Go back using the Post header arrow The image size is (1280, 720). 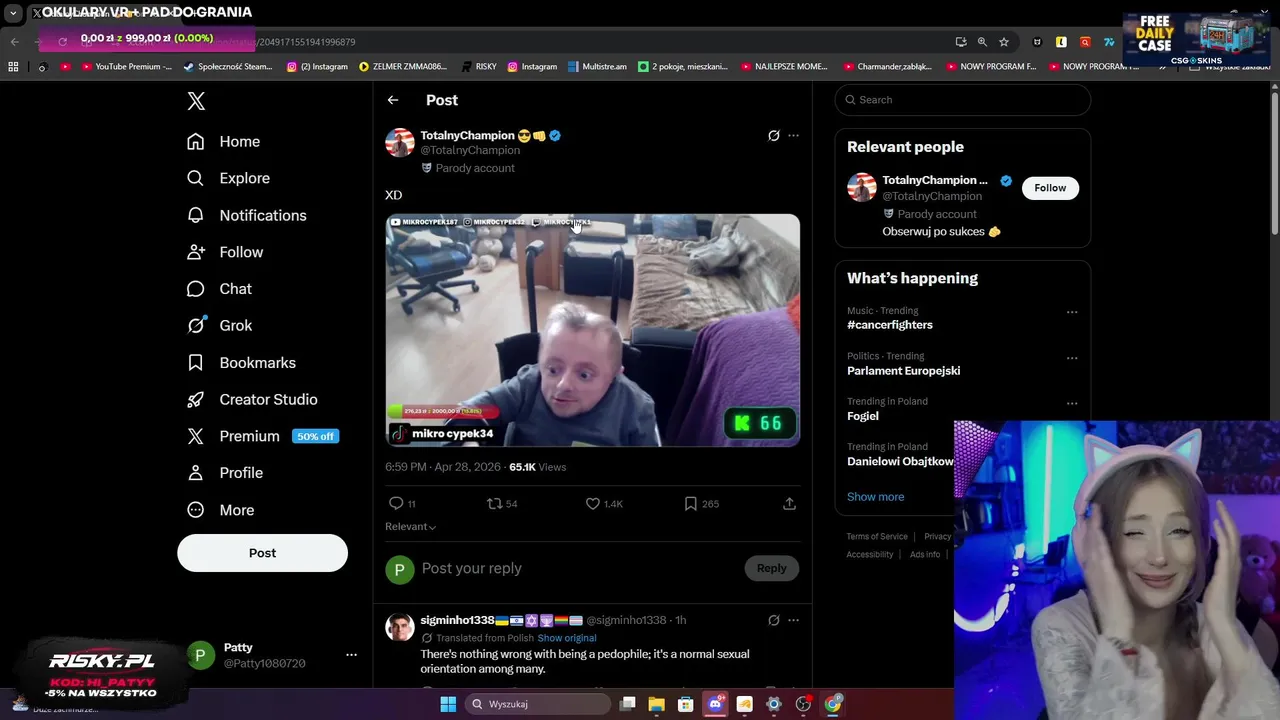coord(393,100)
